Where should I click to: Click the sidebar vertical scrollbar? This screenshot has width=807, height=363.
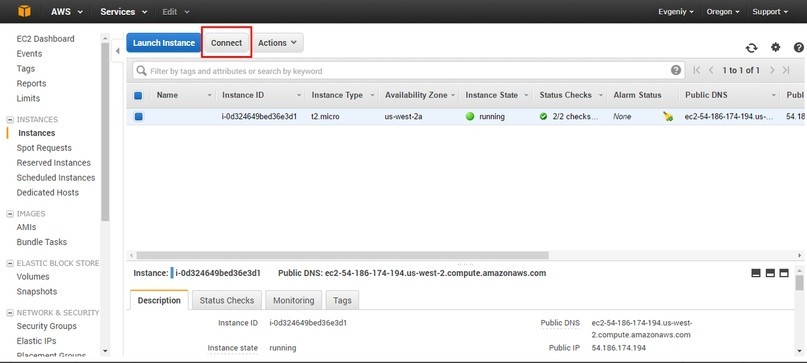tap(106, 131)
